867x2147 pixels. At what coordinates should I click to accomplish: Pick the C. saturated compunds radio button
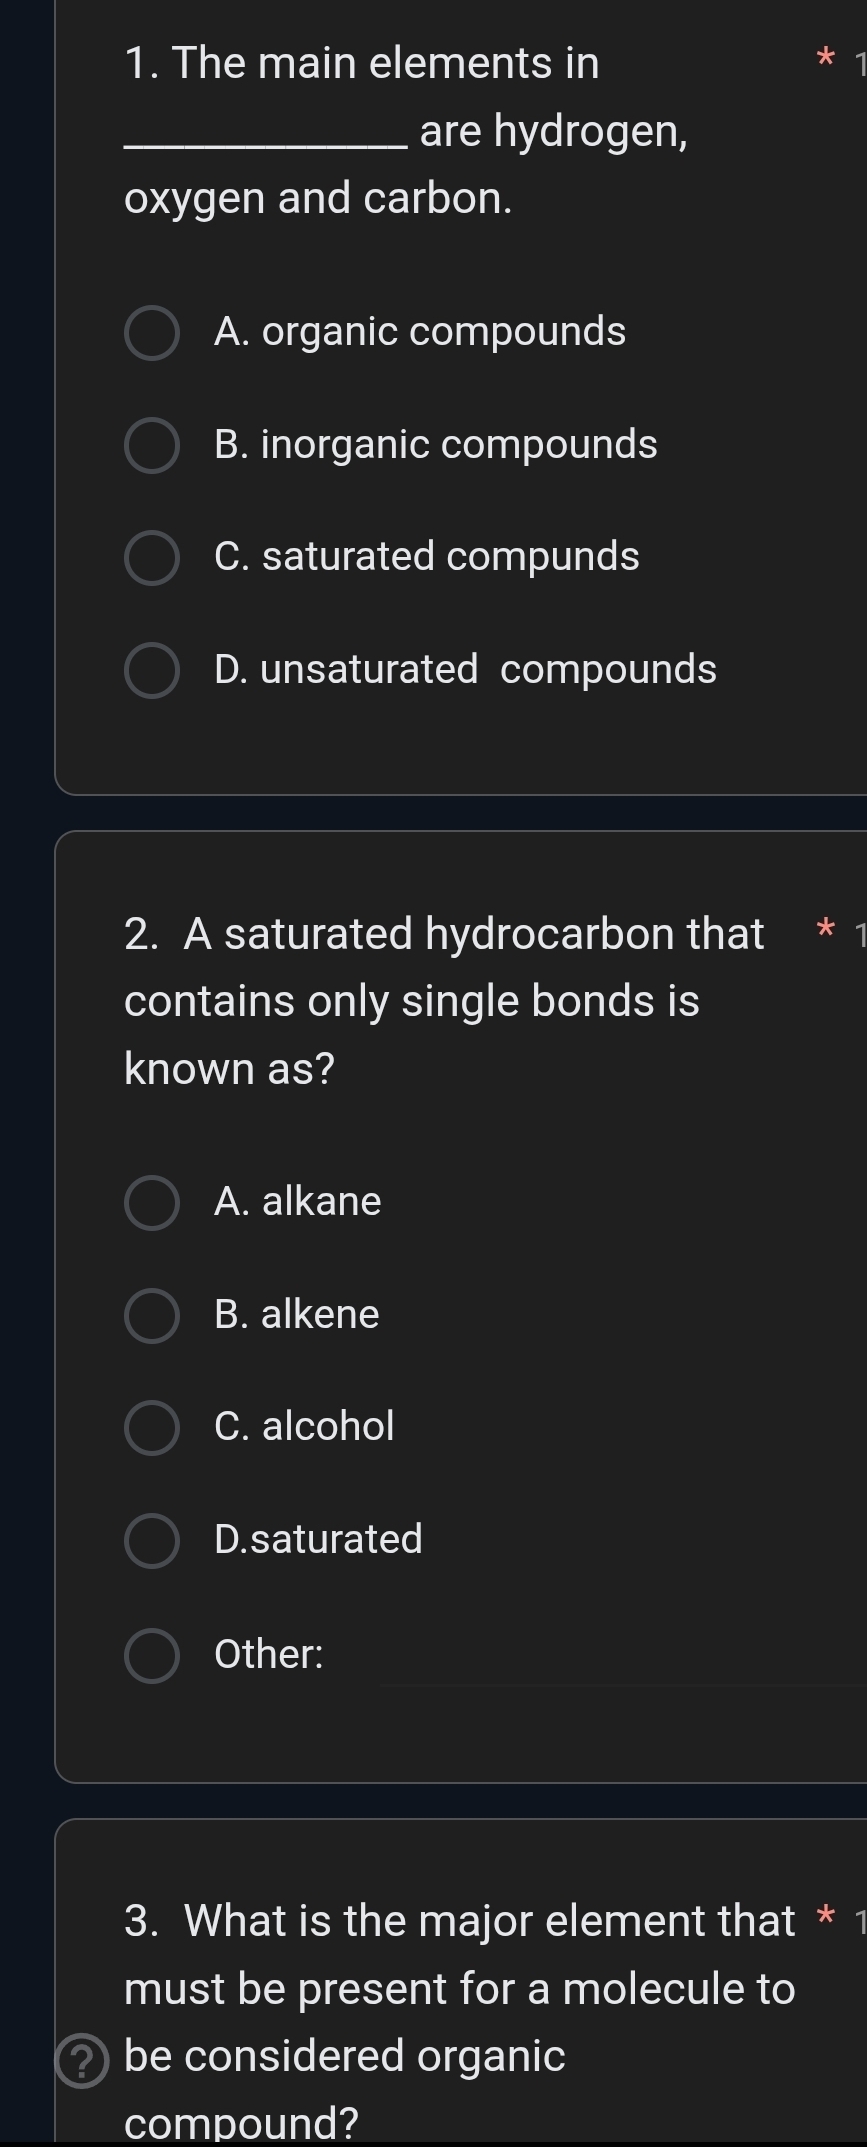(152, 558)
